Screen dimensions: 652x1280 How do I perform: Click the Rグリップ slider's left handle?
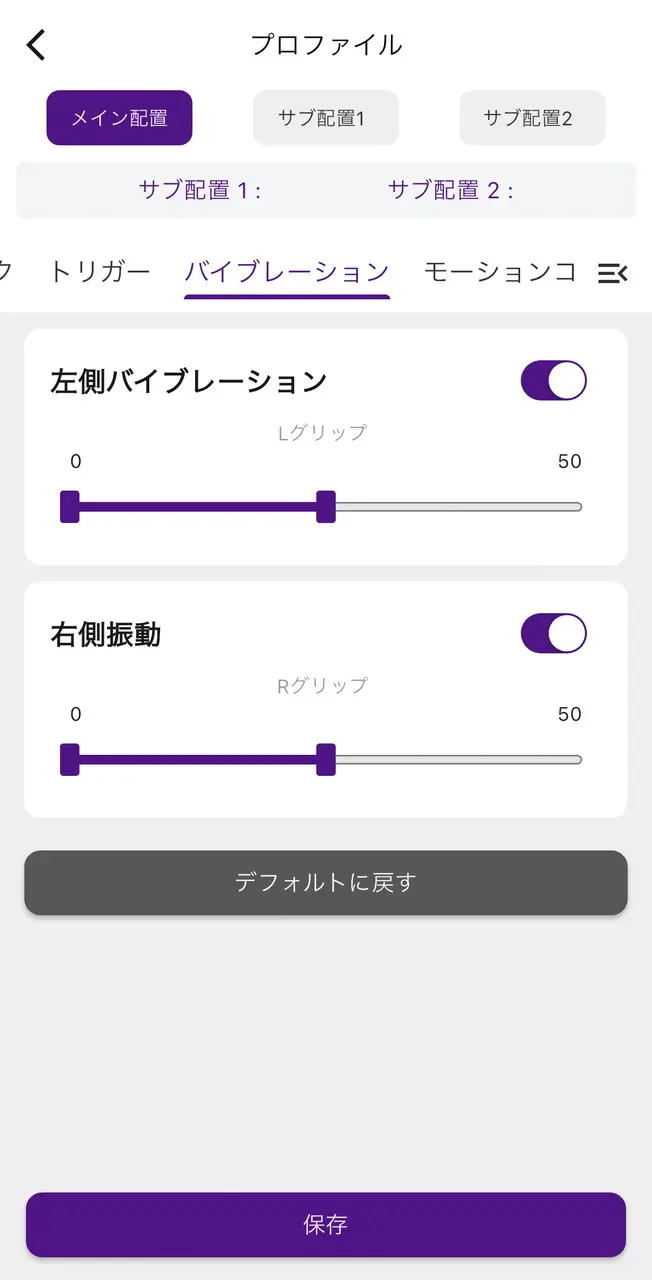click(x=70, y=760)
